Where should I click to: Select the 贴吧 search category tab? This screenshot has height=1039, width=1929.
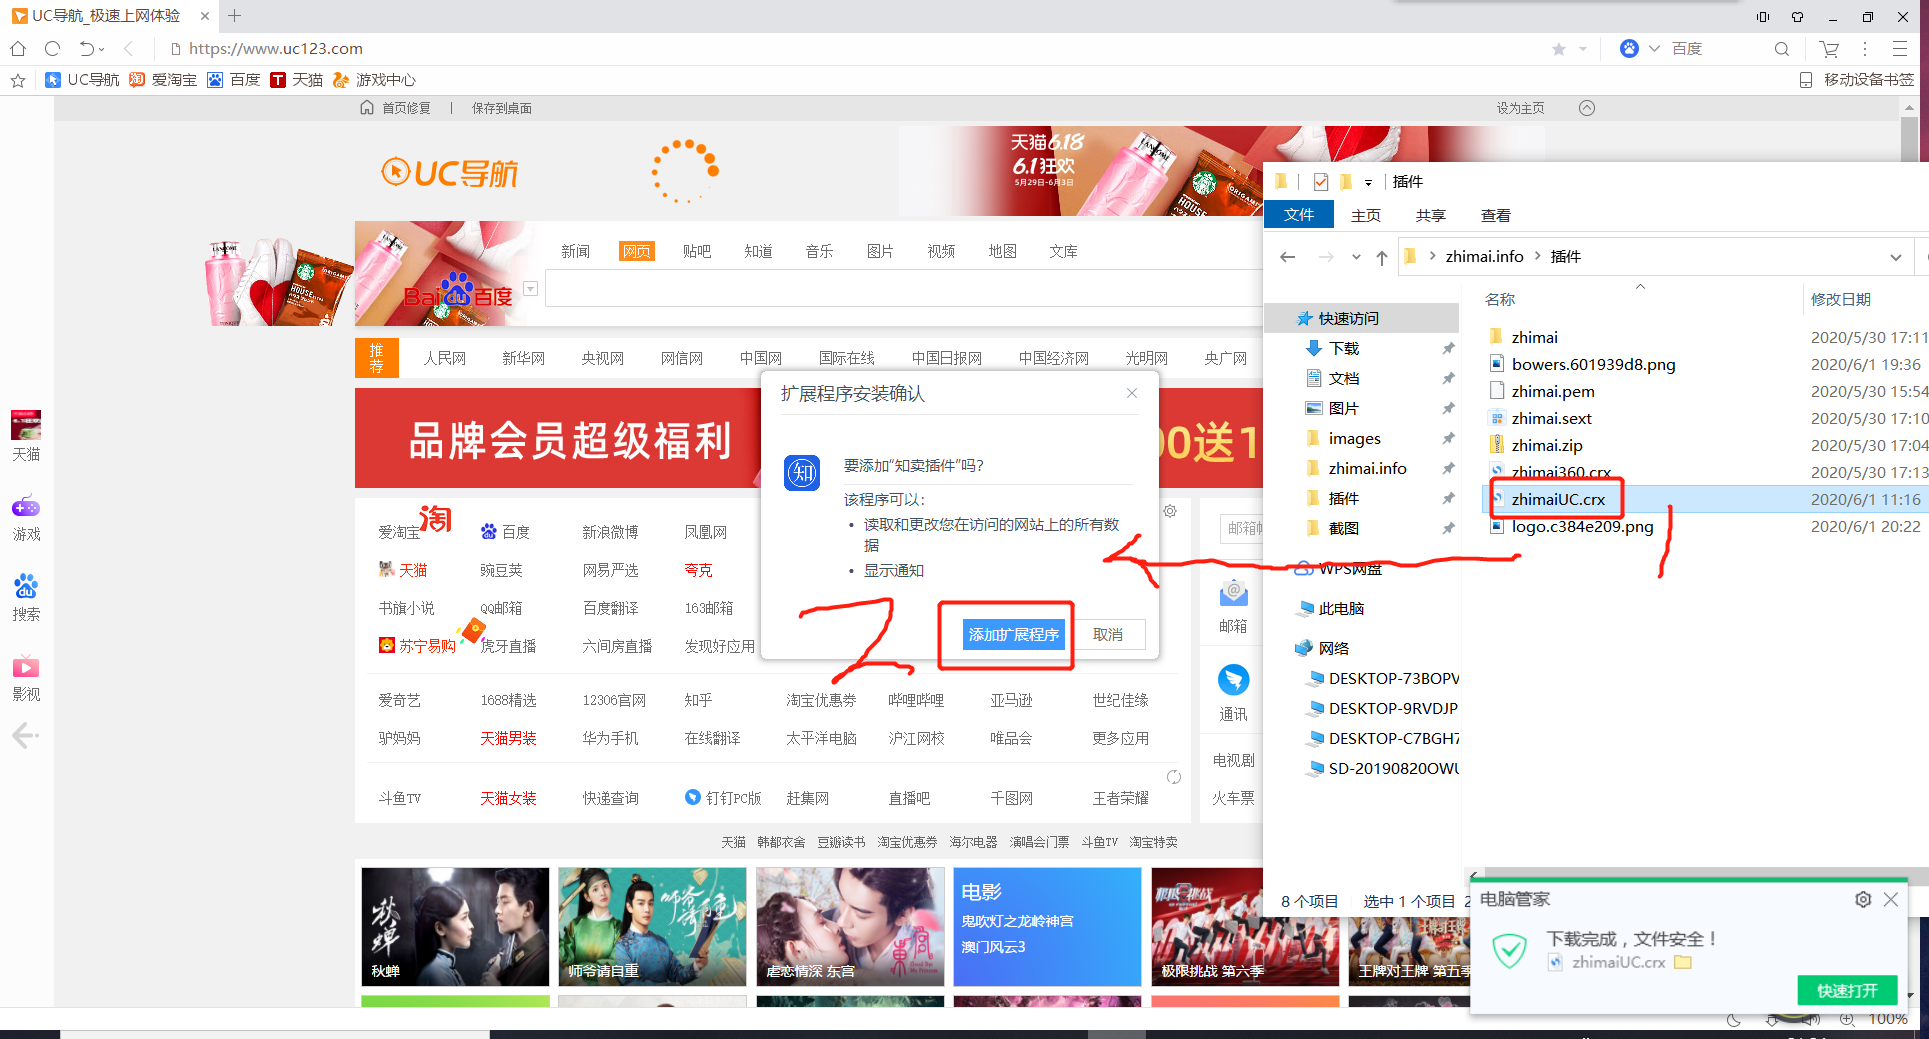pyautogui.click(x=697, y=251)
